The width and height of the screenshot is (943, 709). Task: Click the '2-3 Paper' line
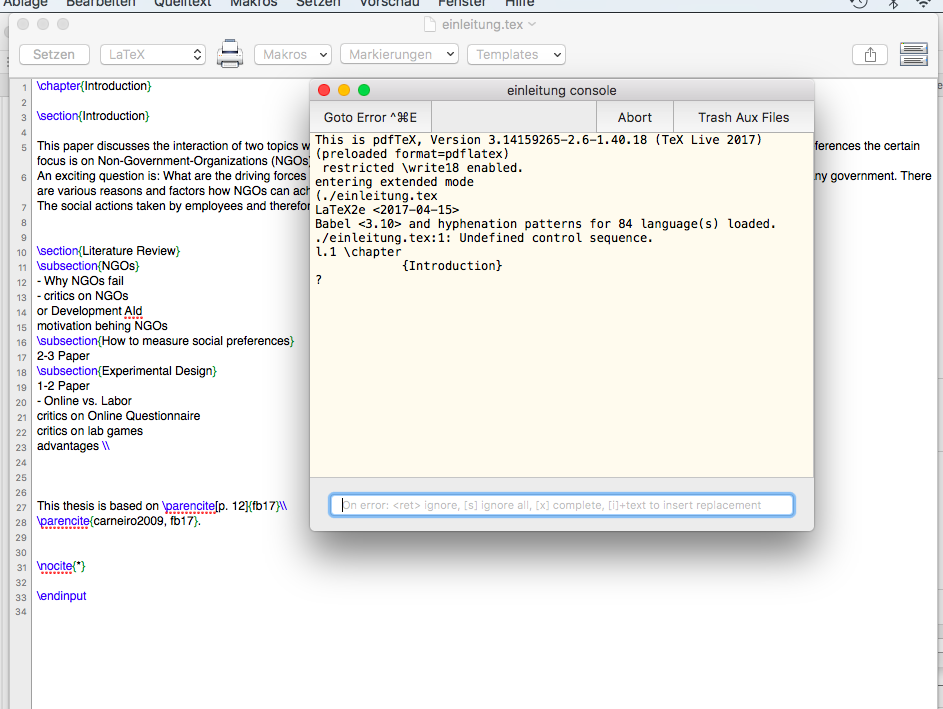(63, 356)
